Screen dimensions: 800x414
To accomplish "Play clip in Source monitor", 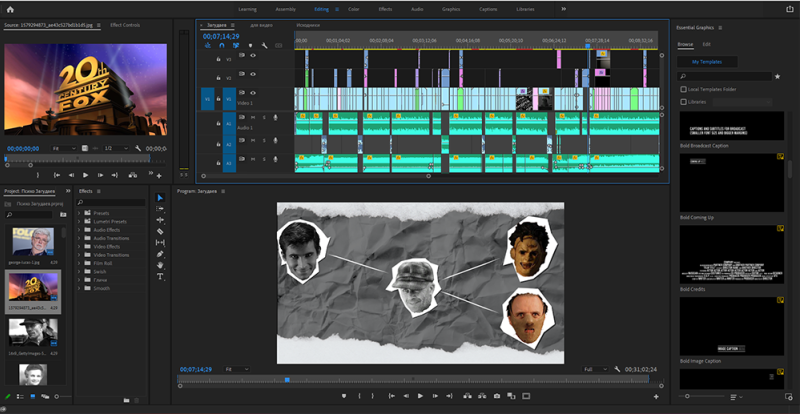I will pyautogui.click(x=86, y=175).
